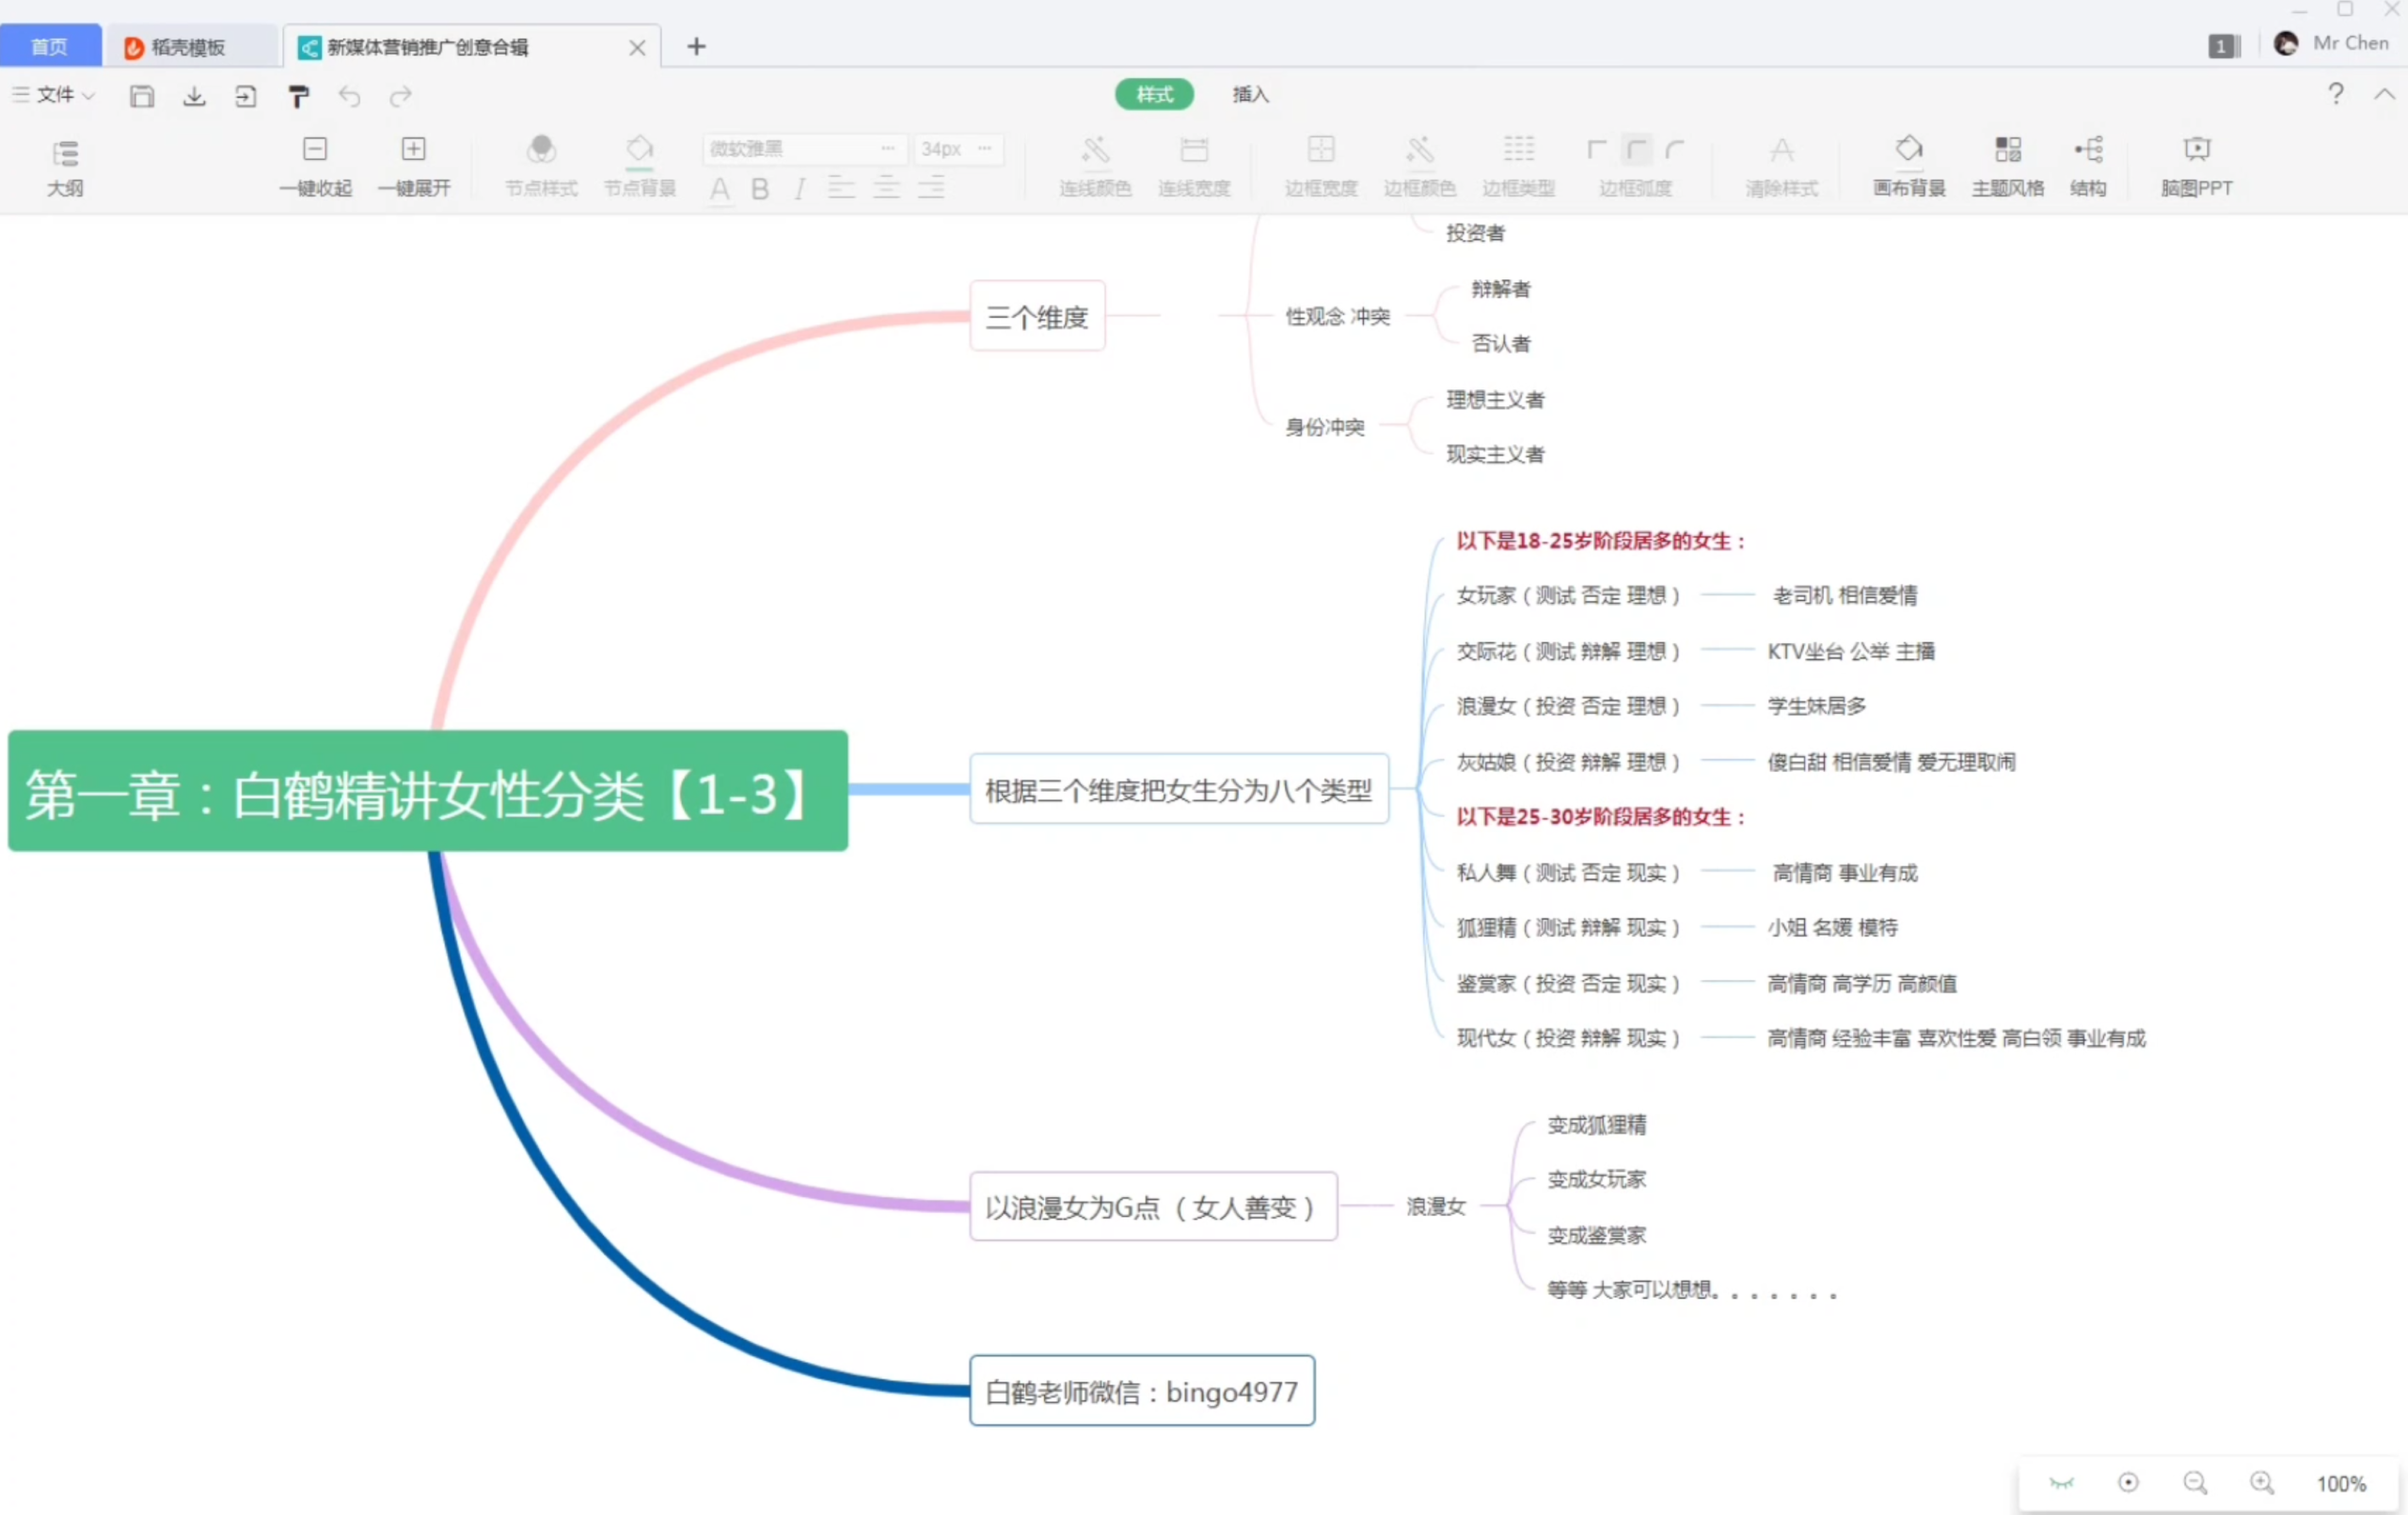The width and height of the screenshot is (2408, 1515).
Task: Open the 文件 file menu dropdown
Action: [55, 95]
